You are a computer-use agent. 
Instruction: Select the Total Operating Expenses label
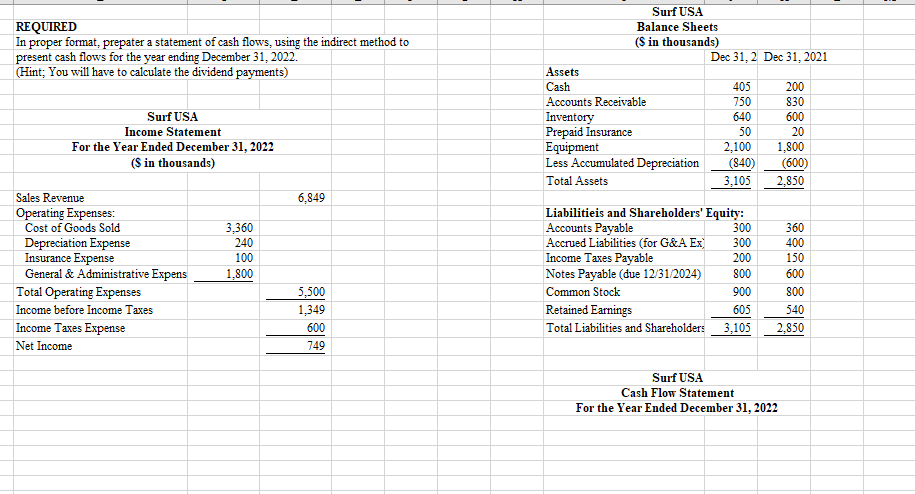point(78,292)
